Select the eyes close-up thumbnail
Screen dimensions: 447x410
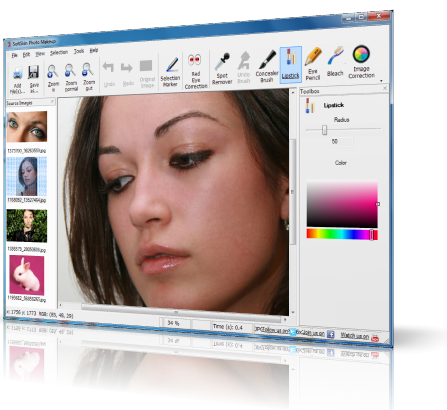(x=27, y=126)
